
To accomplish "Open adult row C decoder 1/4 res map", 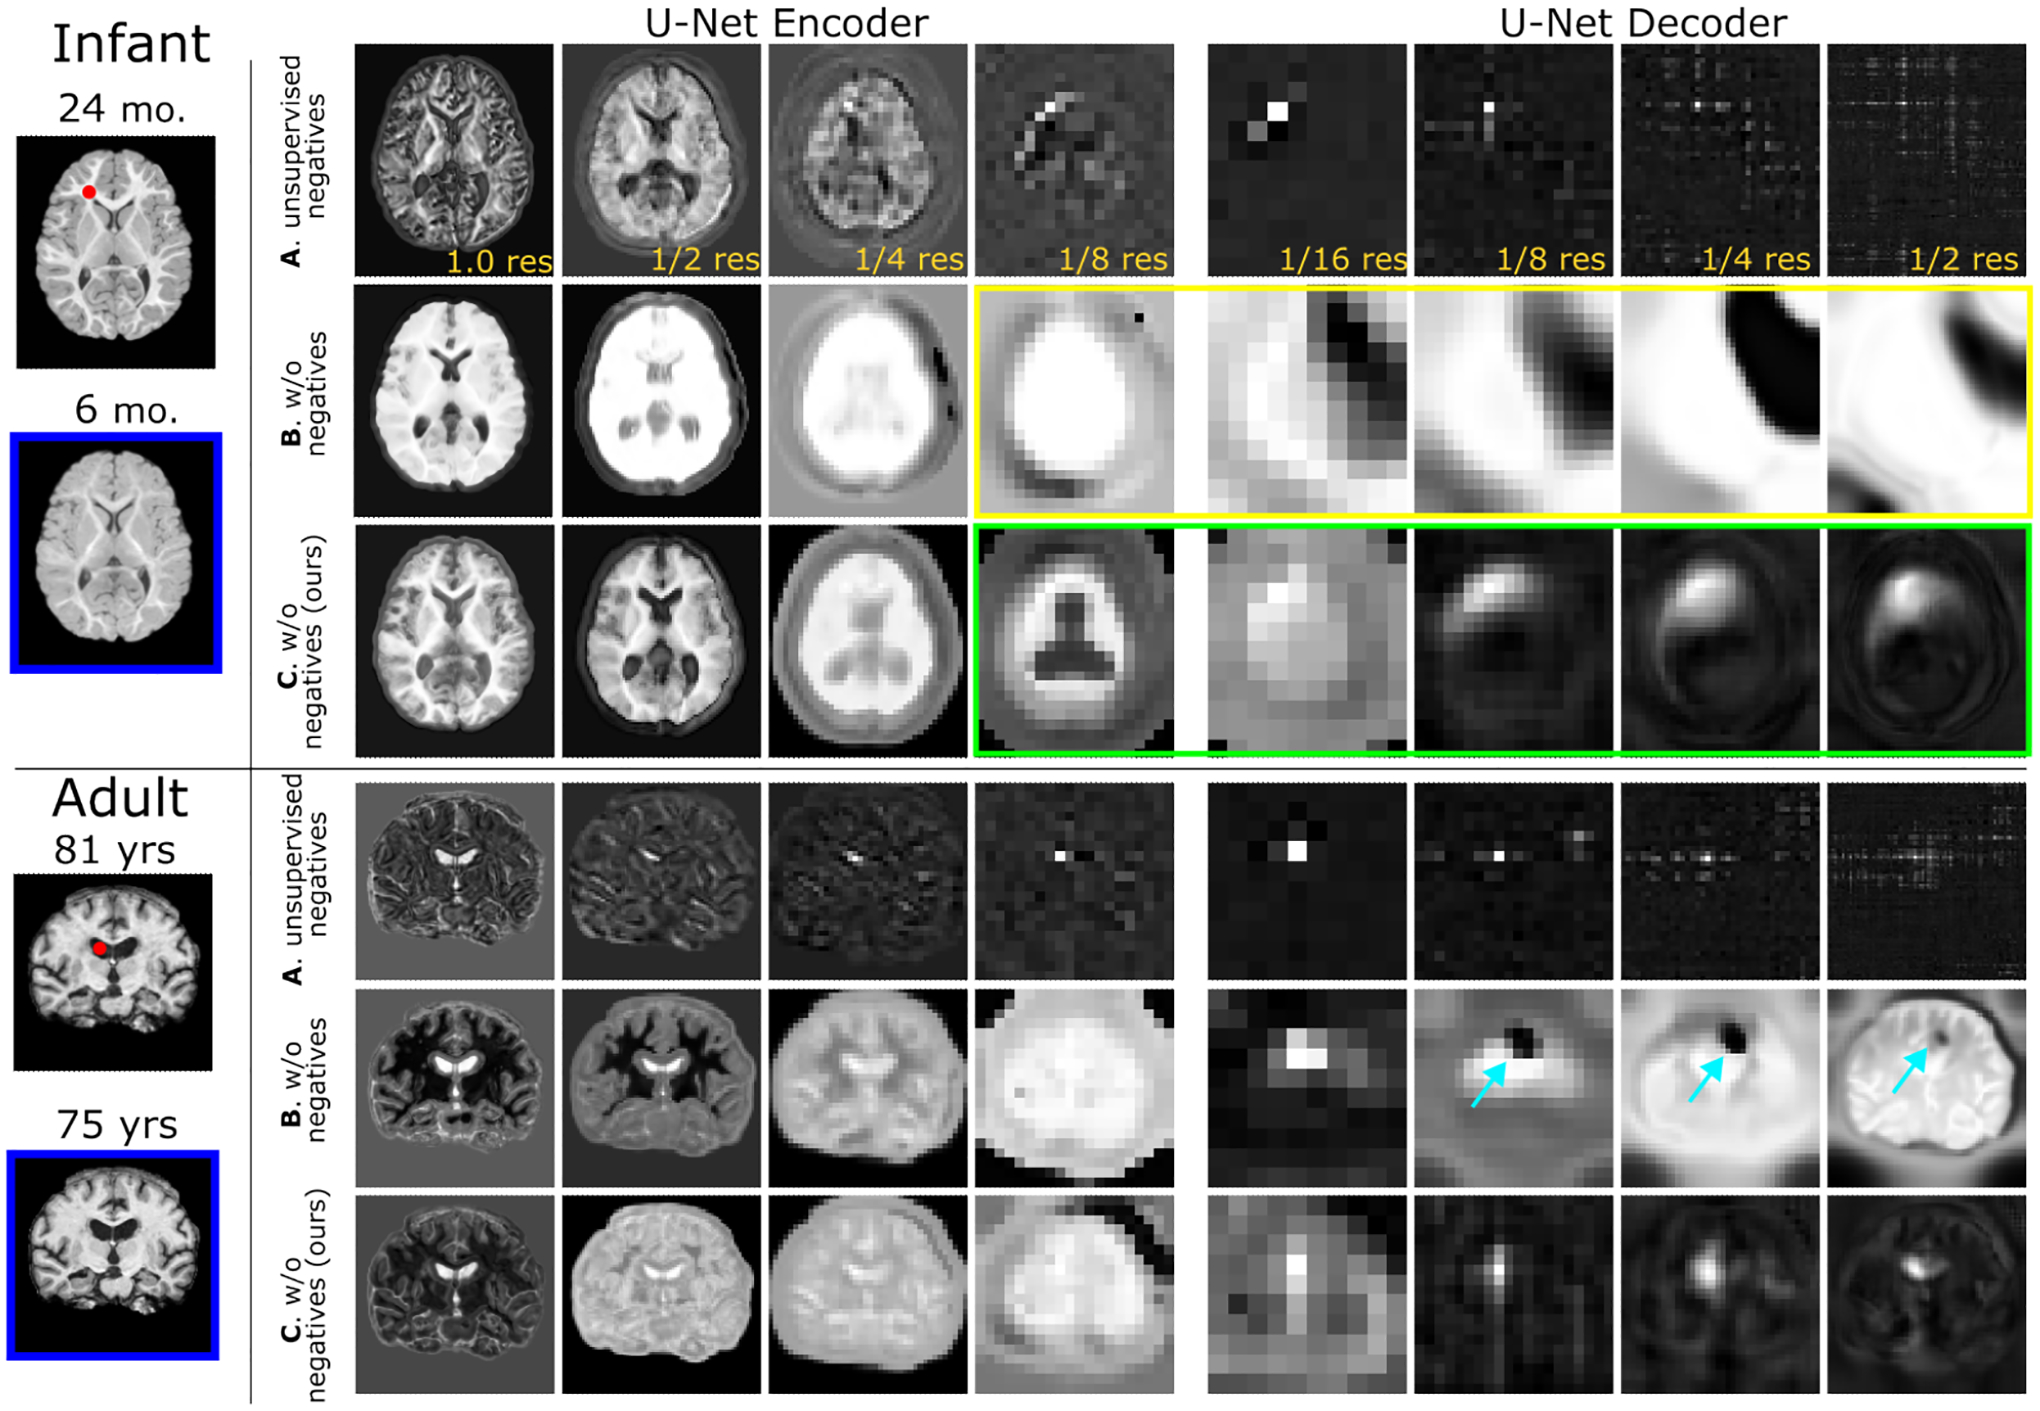I will point(1720,1295).
